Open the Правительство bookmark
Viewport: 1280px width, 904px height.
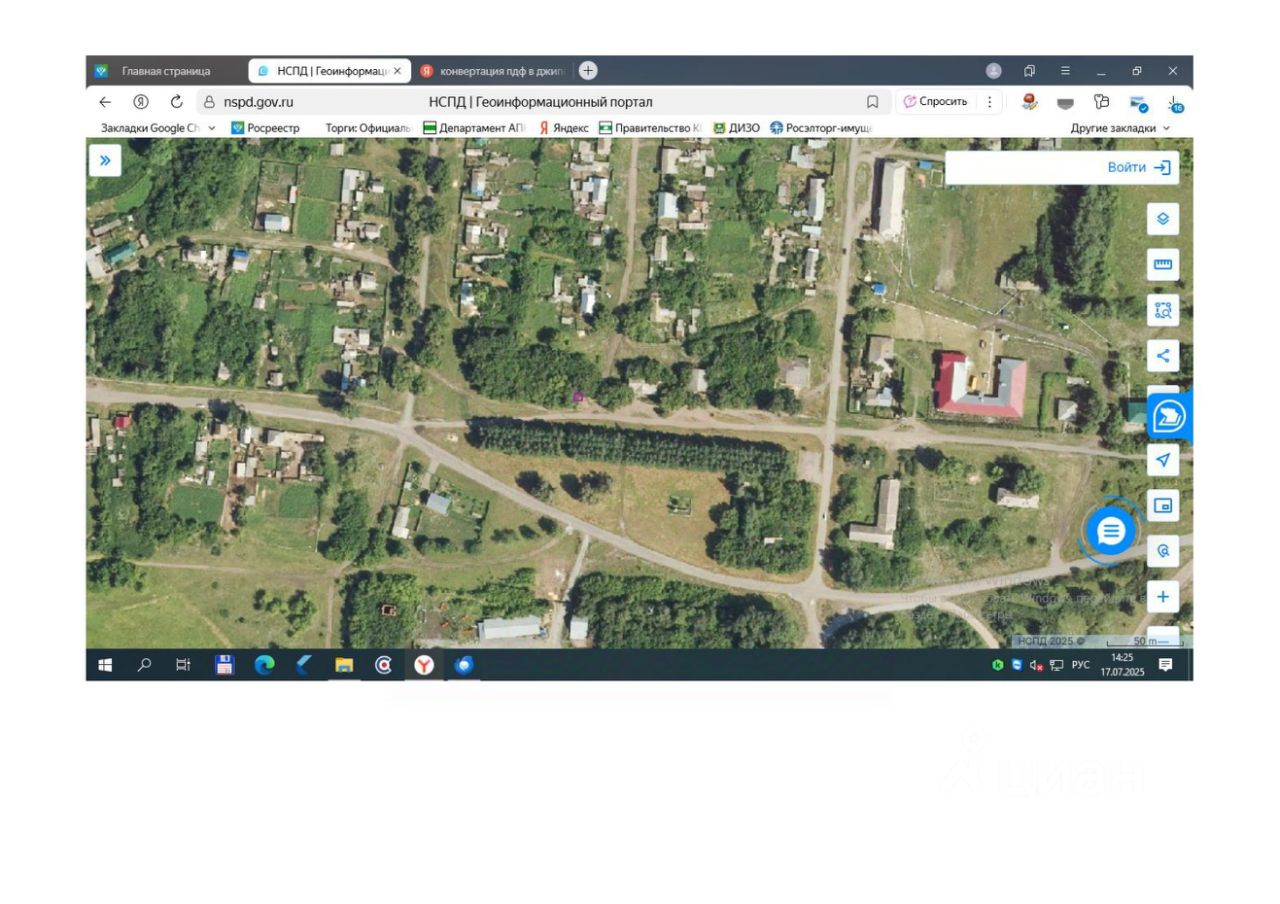650,128
